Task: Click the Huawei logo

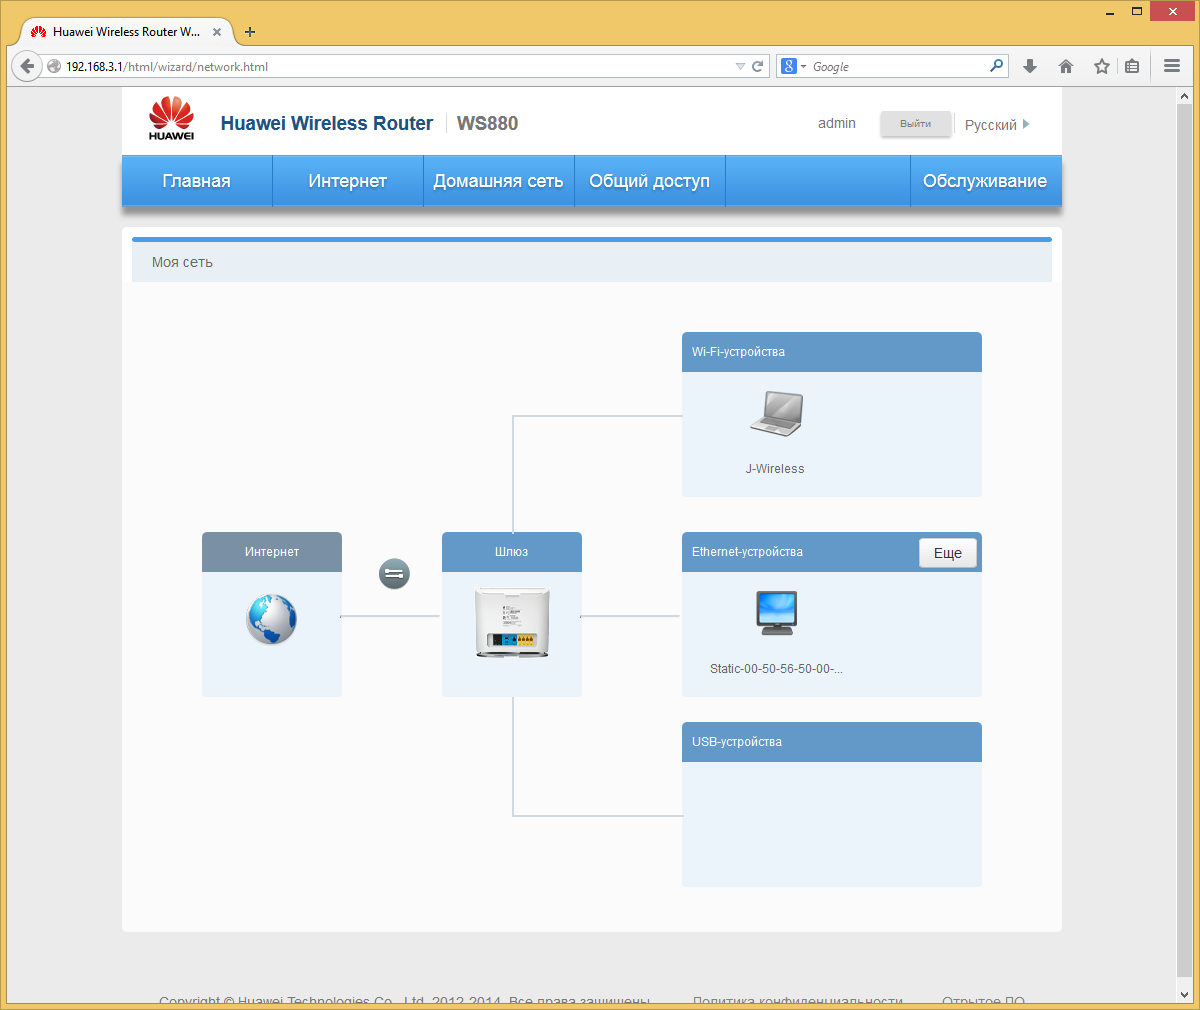Action: 171,118
